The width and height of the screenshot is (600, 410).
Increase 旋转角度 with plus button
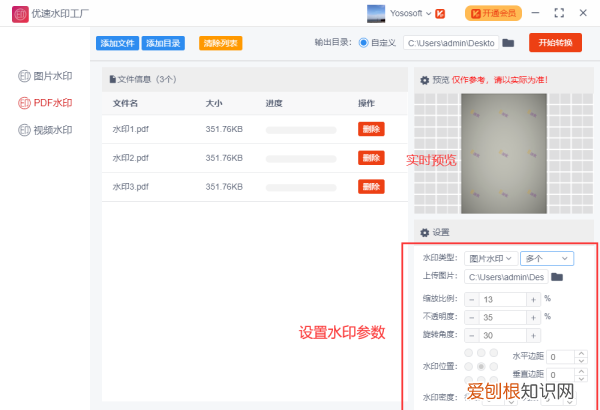pos(533,336)
